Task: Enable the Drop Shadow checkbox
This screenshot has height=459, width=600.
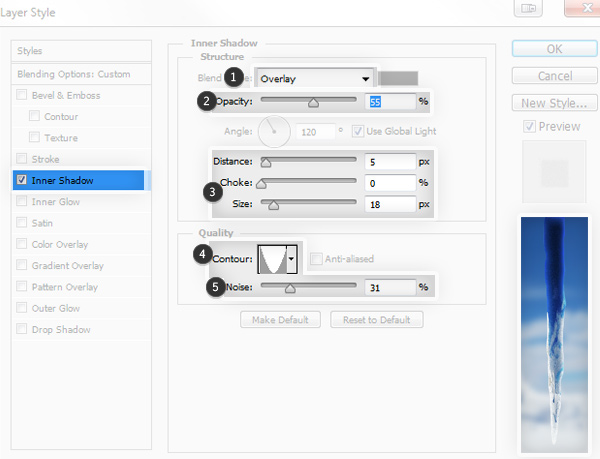Action: pyautogui.click(x=22, y=329)
